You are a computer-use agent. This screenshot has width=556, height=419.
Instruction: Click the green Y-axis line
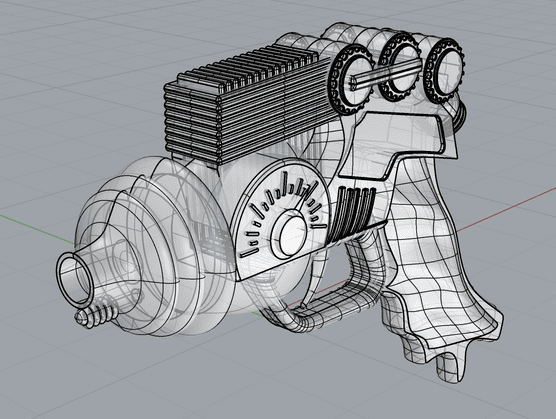(37, 229)
